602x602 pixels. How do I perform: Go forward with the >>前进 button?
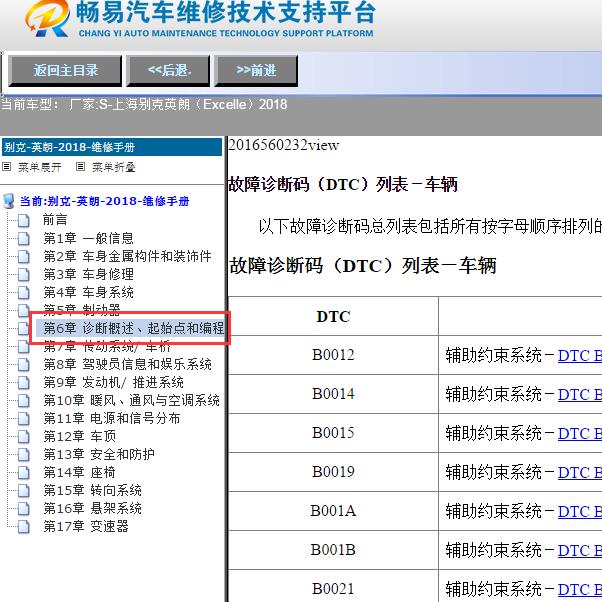pyautogui.click(x=256, y=70)
